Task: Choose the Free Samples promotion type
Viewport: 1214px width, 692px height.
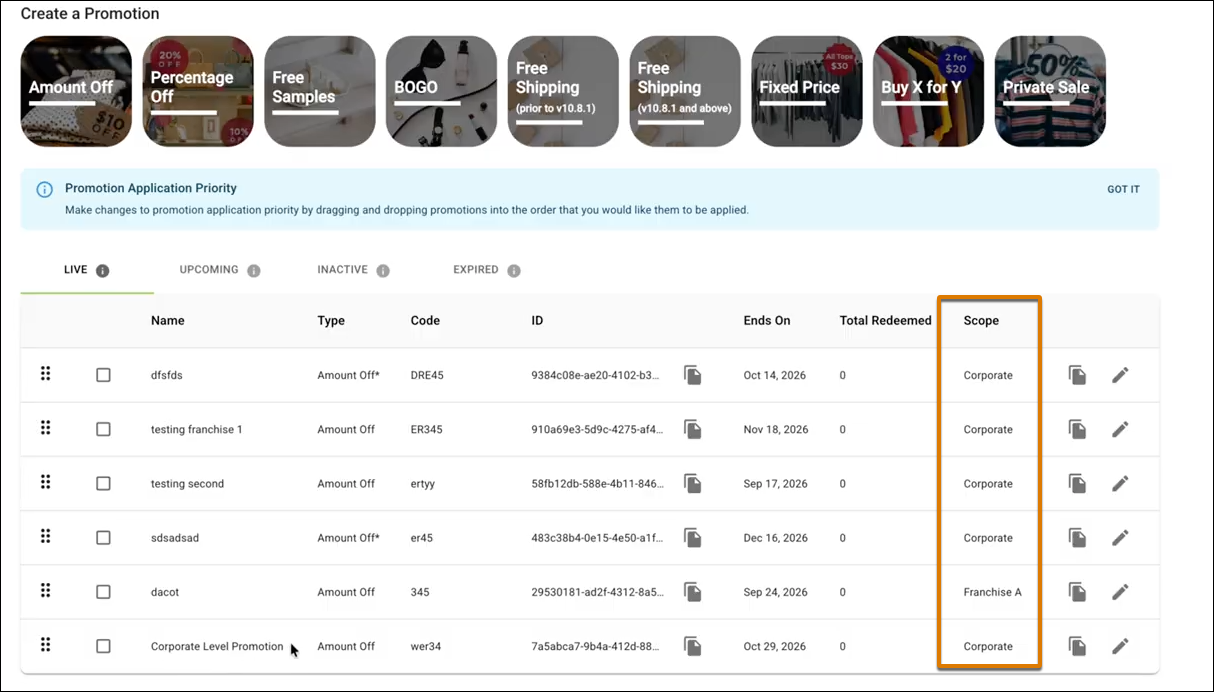Action: point(320,91)
